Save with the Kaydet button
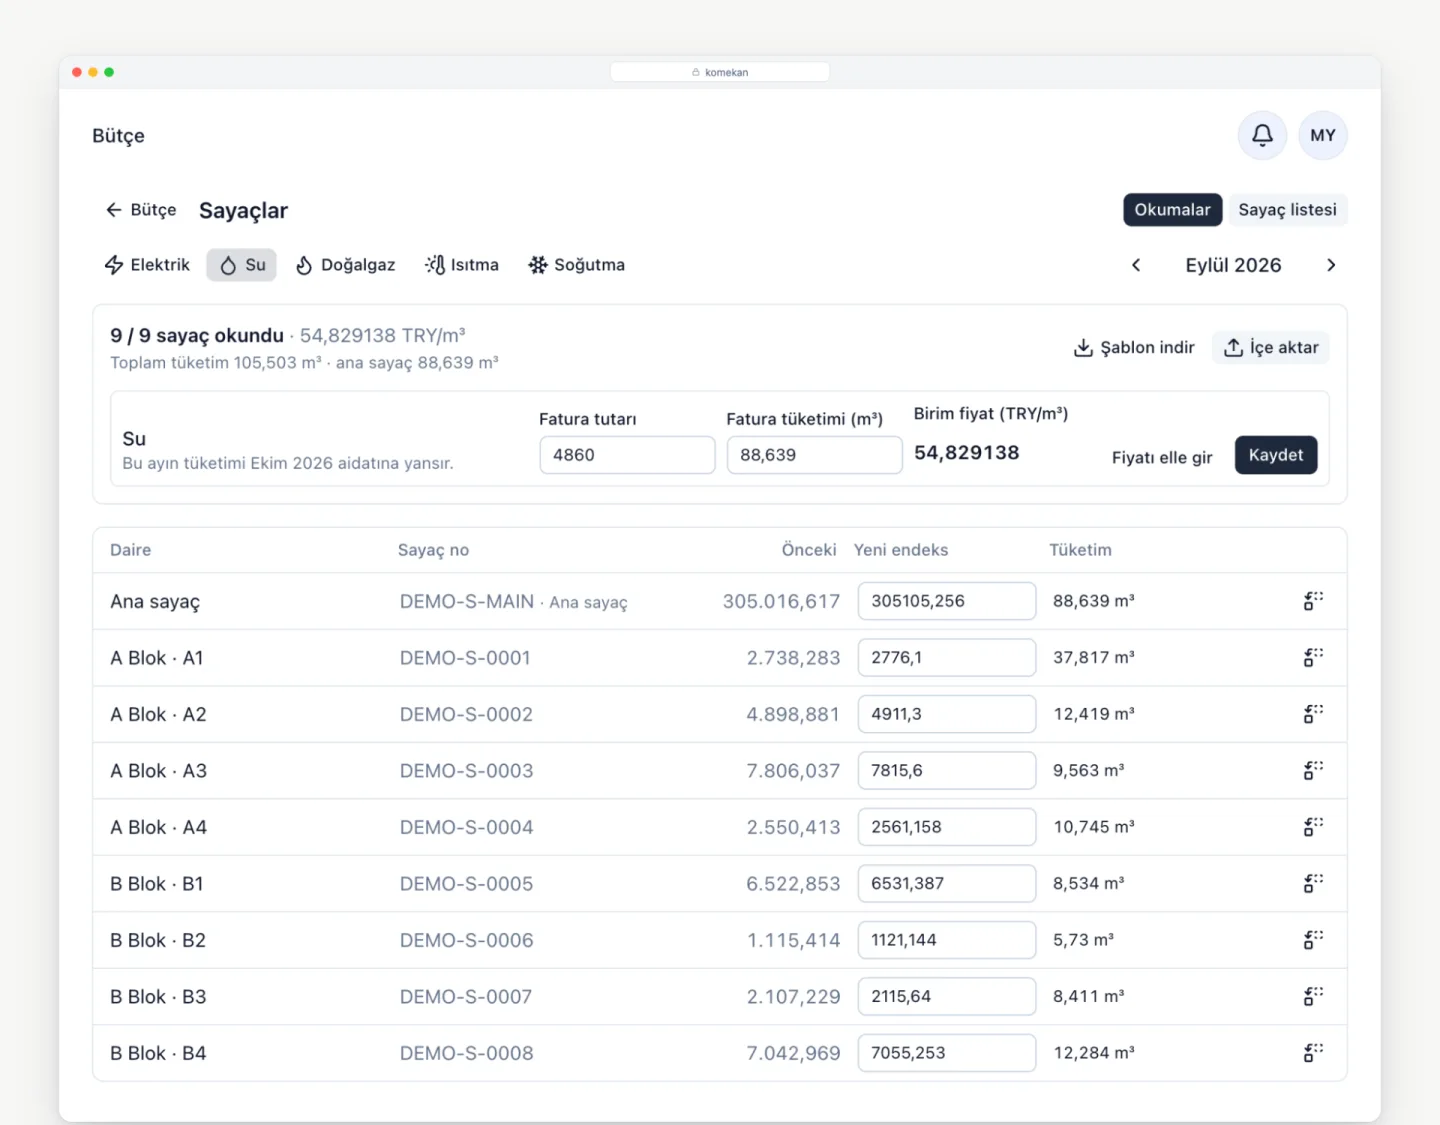Screen dimensions: 1440x1125 point(1276,455)
